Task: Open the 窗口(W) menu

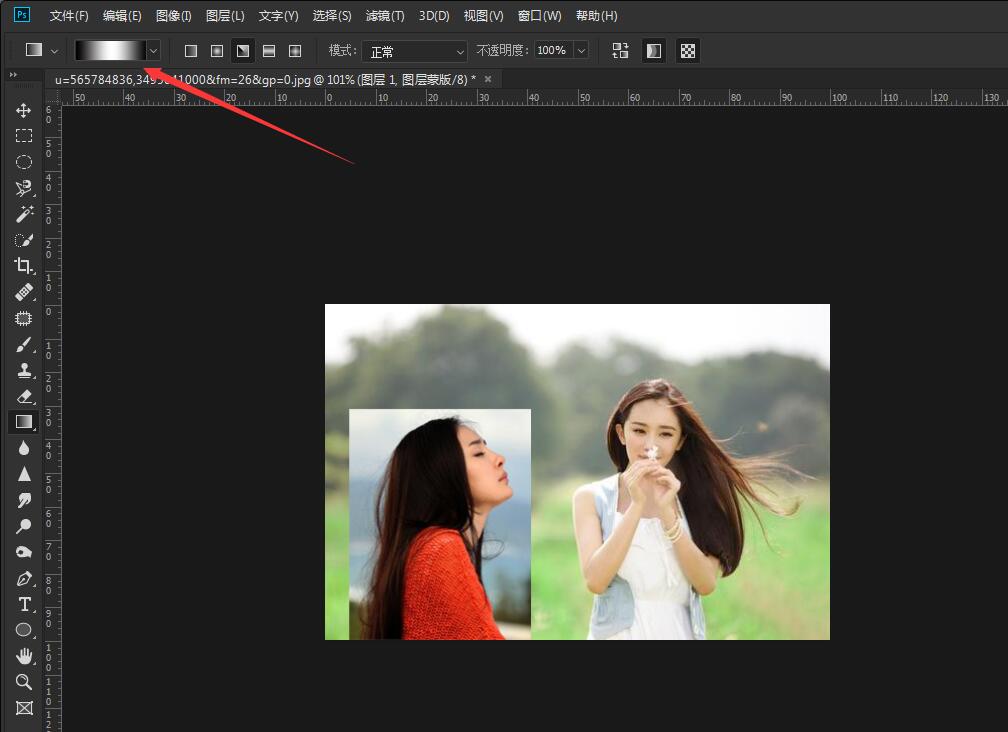Action: coord(539,15)
